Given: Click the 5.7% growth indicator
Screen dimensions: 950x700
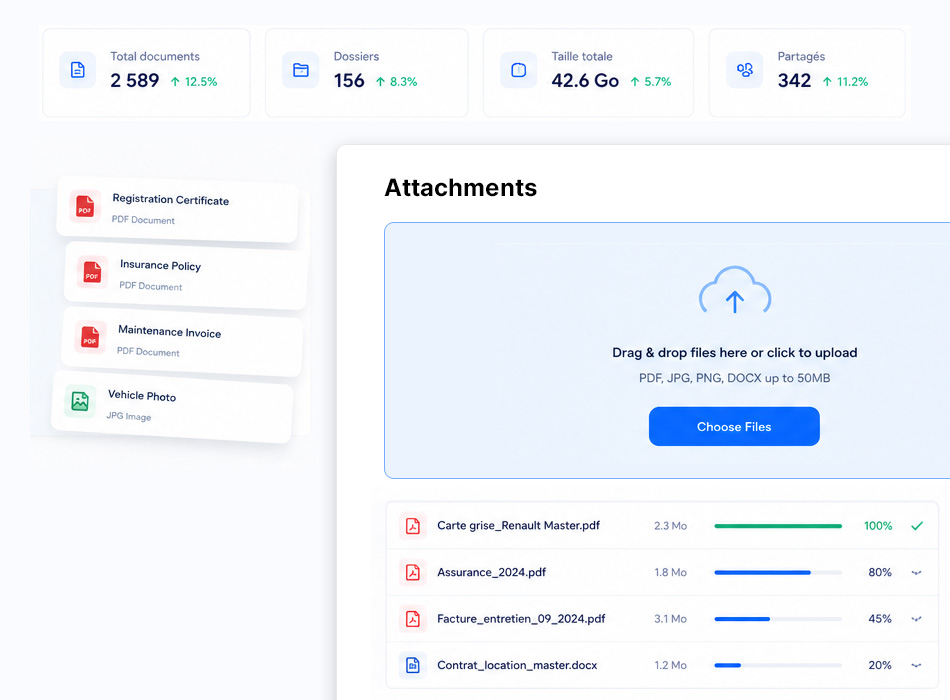Looking at the screenshot, I should (x=651, y=82).
